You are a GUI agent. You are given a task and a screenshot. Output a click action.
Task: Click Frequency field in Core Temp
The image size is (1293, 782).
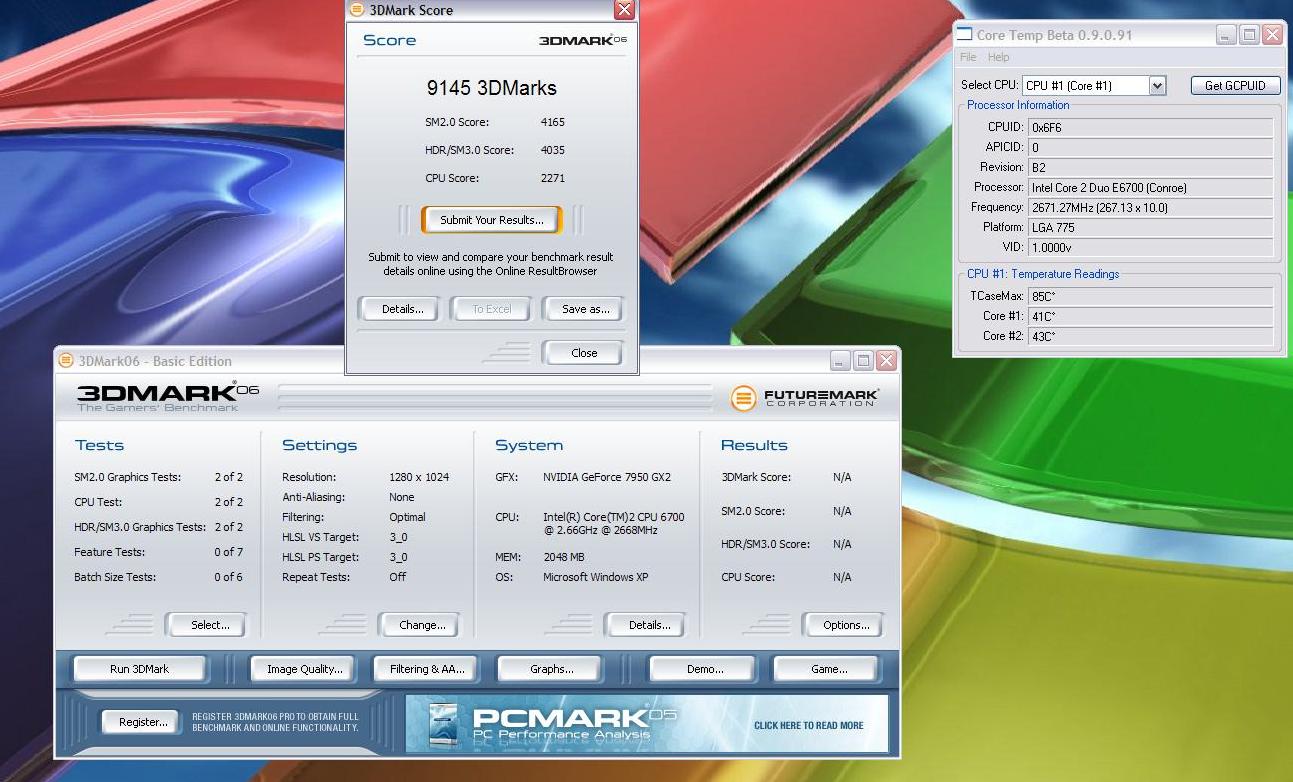[x=1150, y=207]
